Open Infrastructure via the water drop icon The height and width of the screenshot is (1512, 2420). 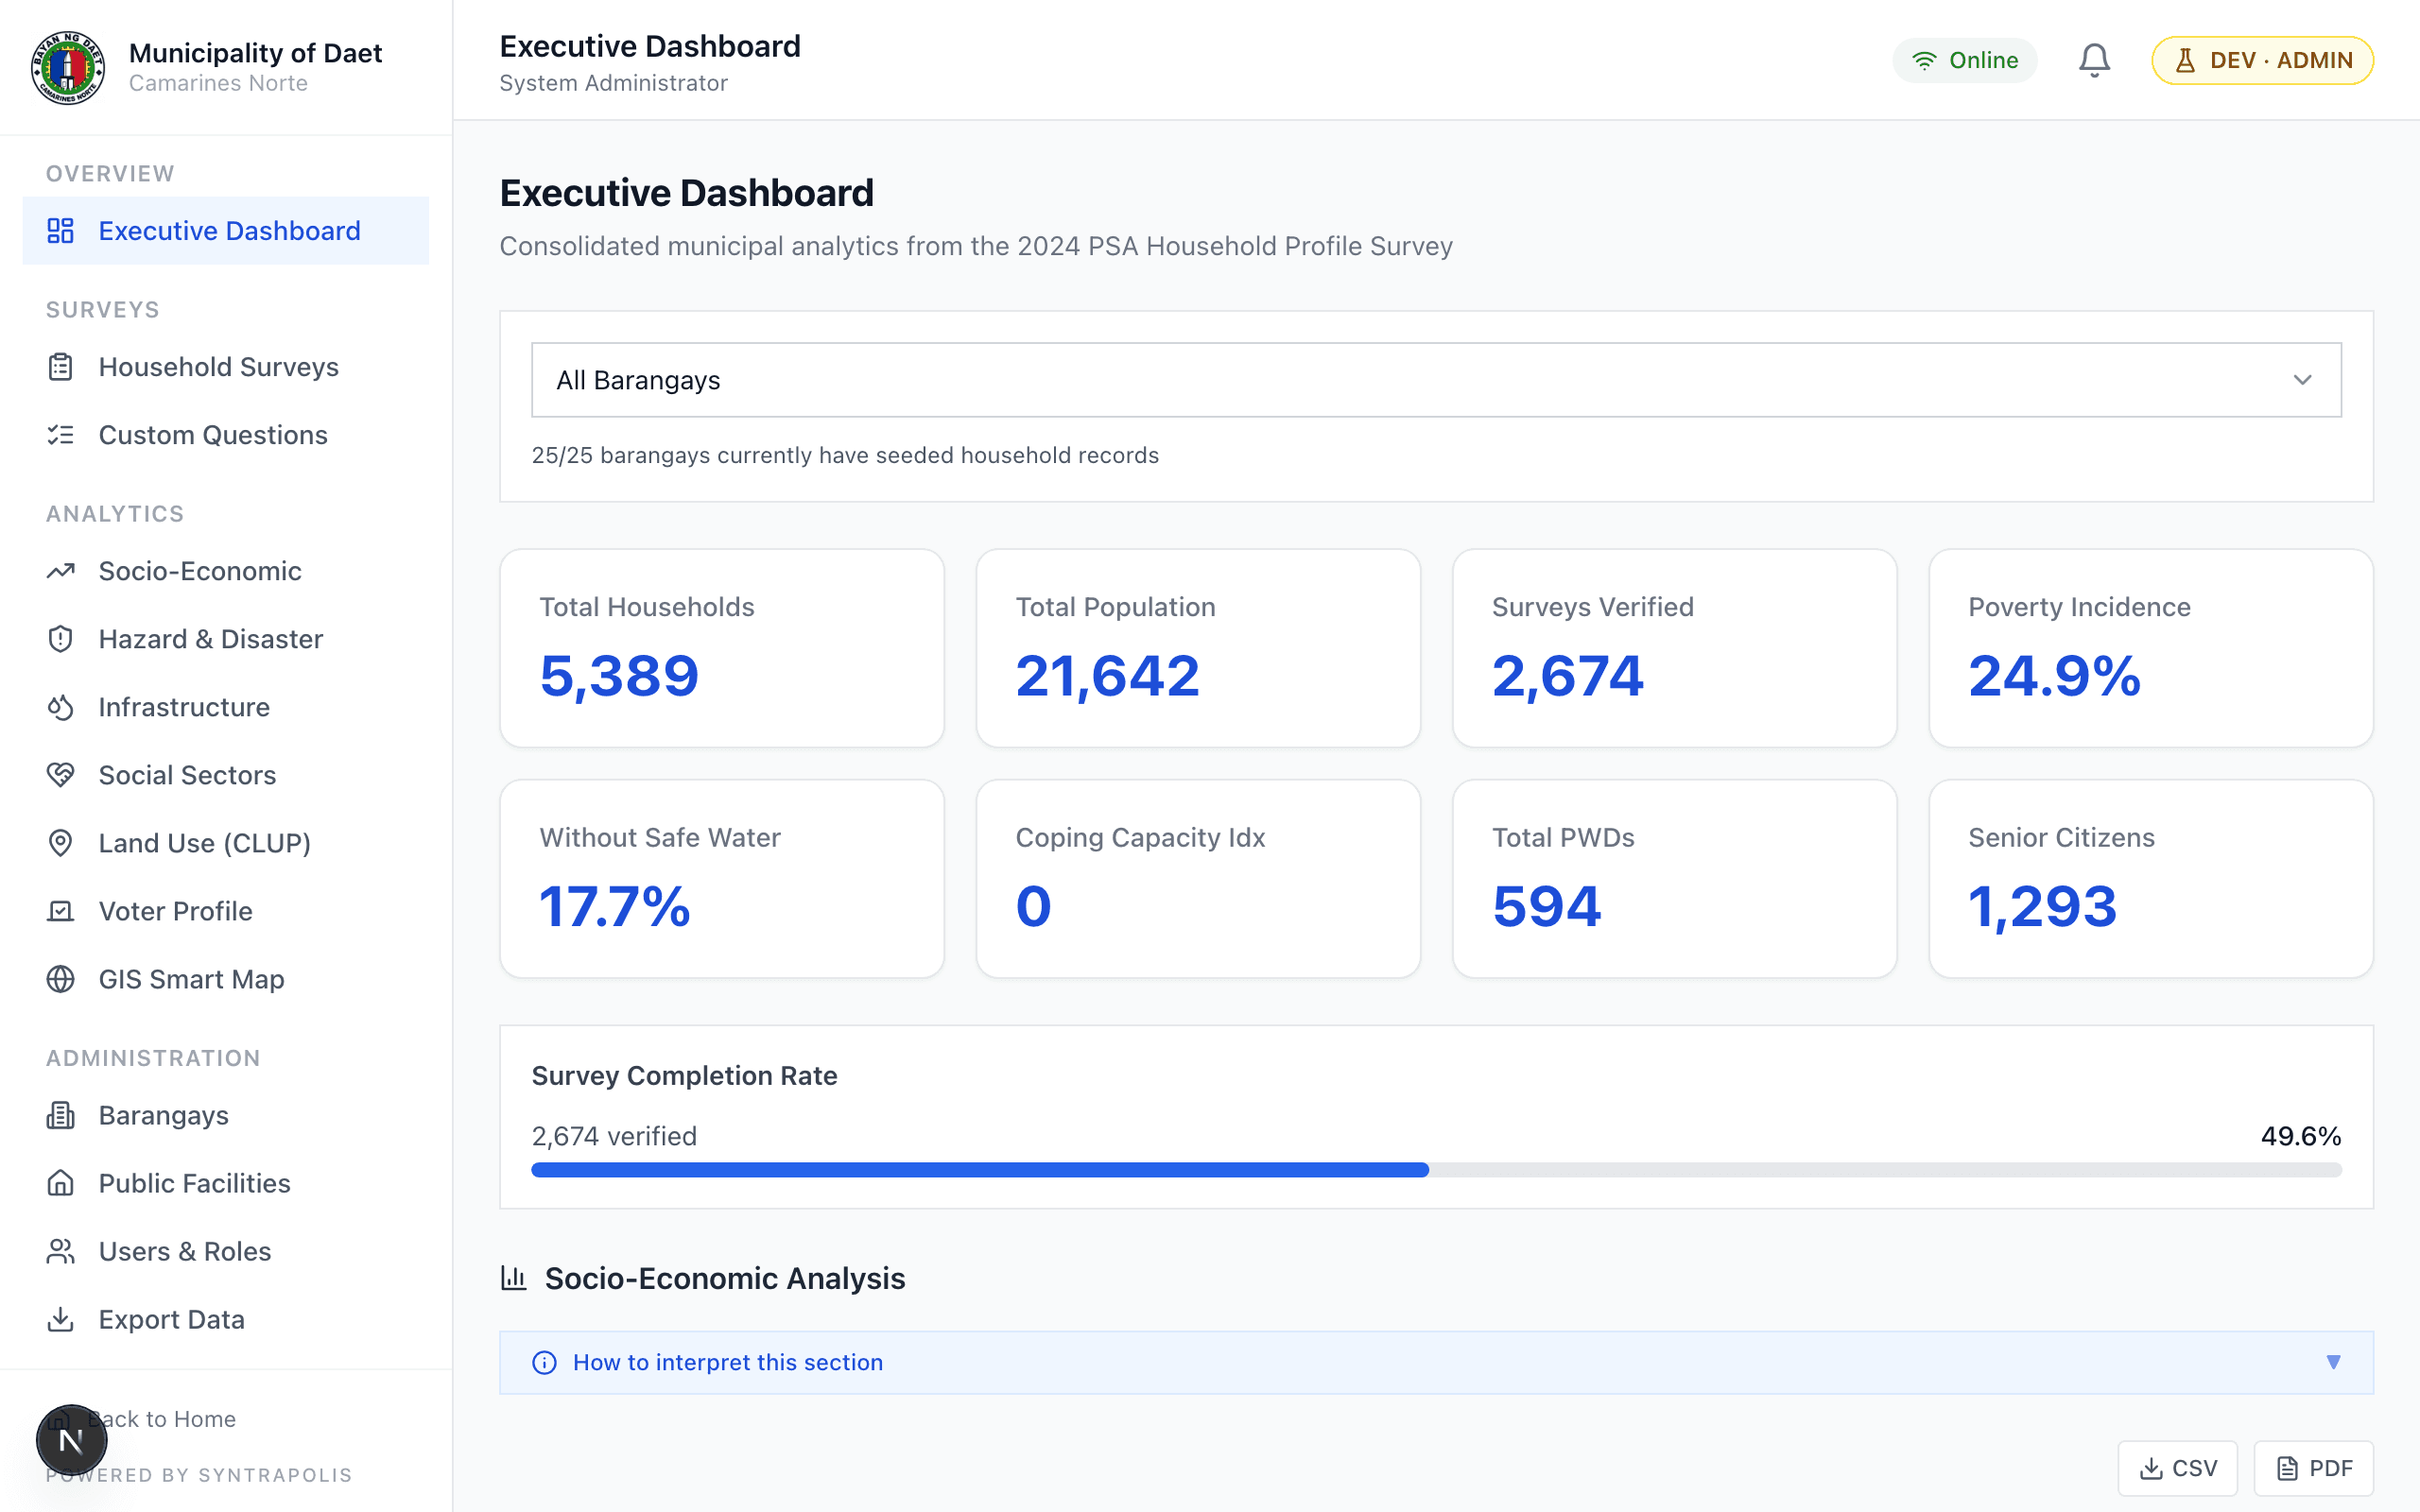[x=60, y=707]
